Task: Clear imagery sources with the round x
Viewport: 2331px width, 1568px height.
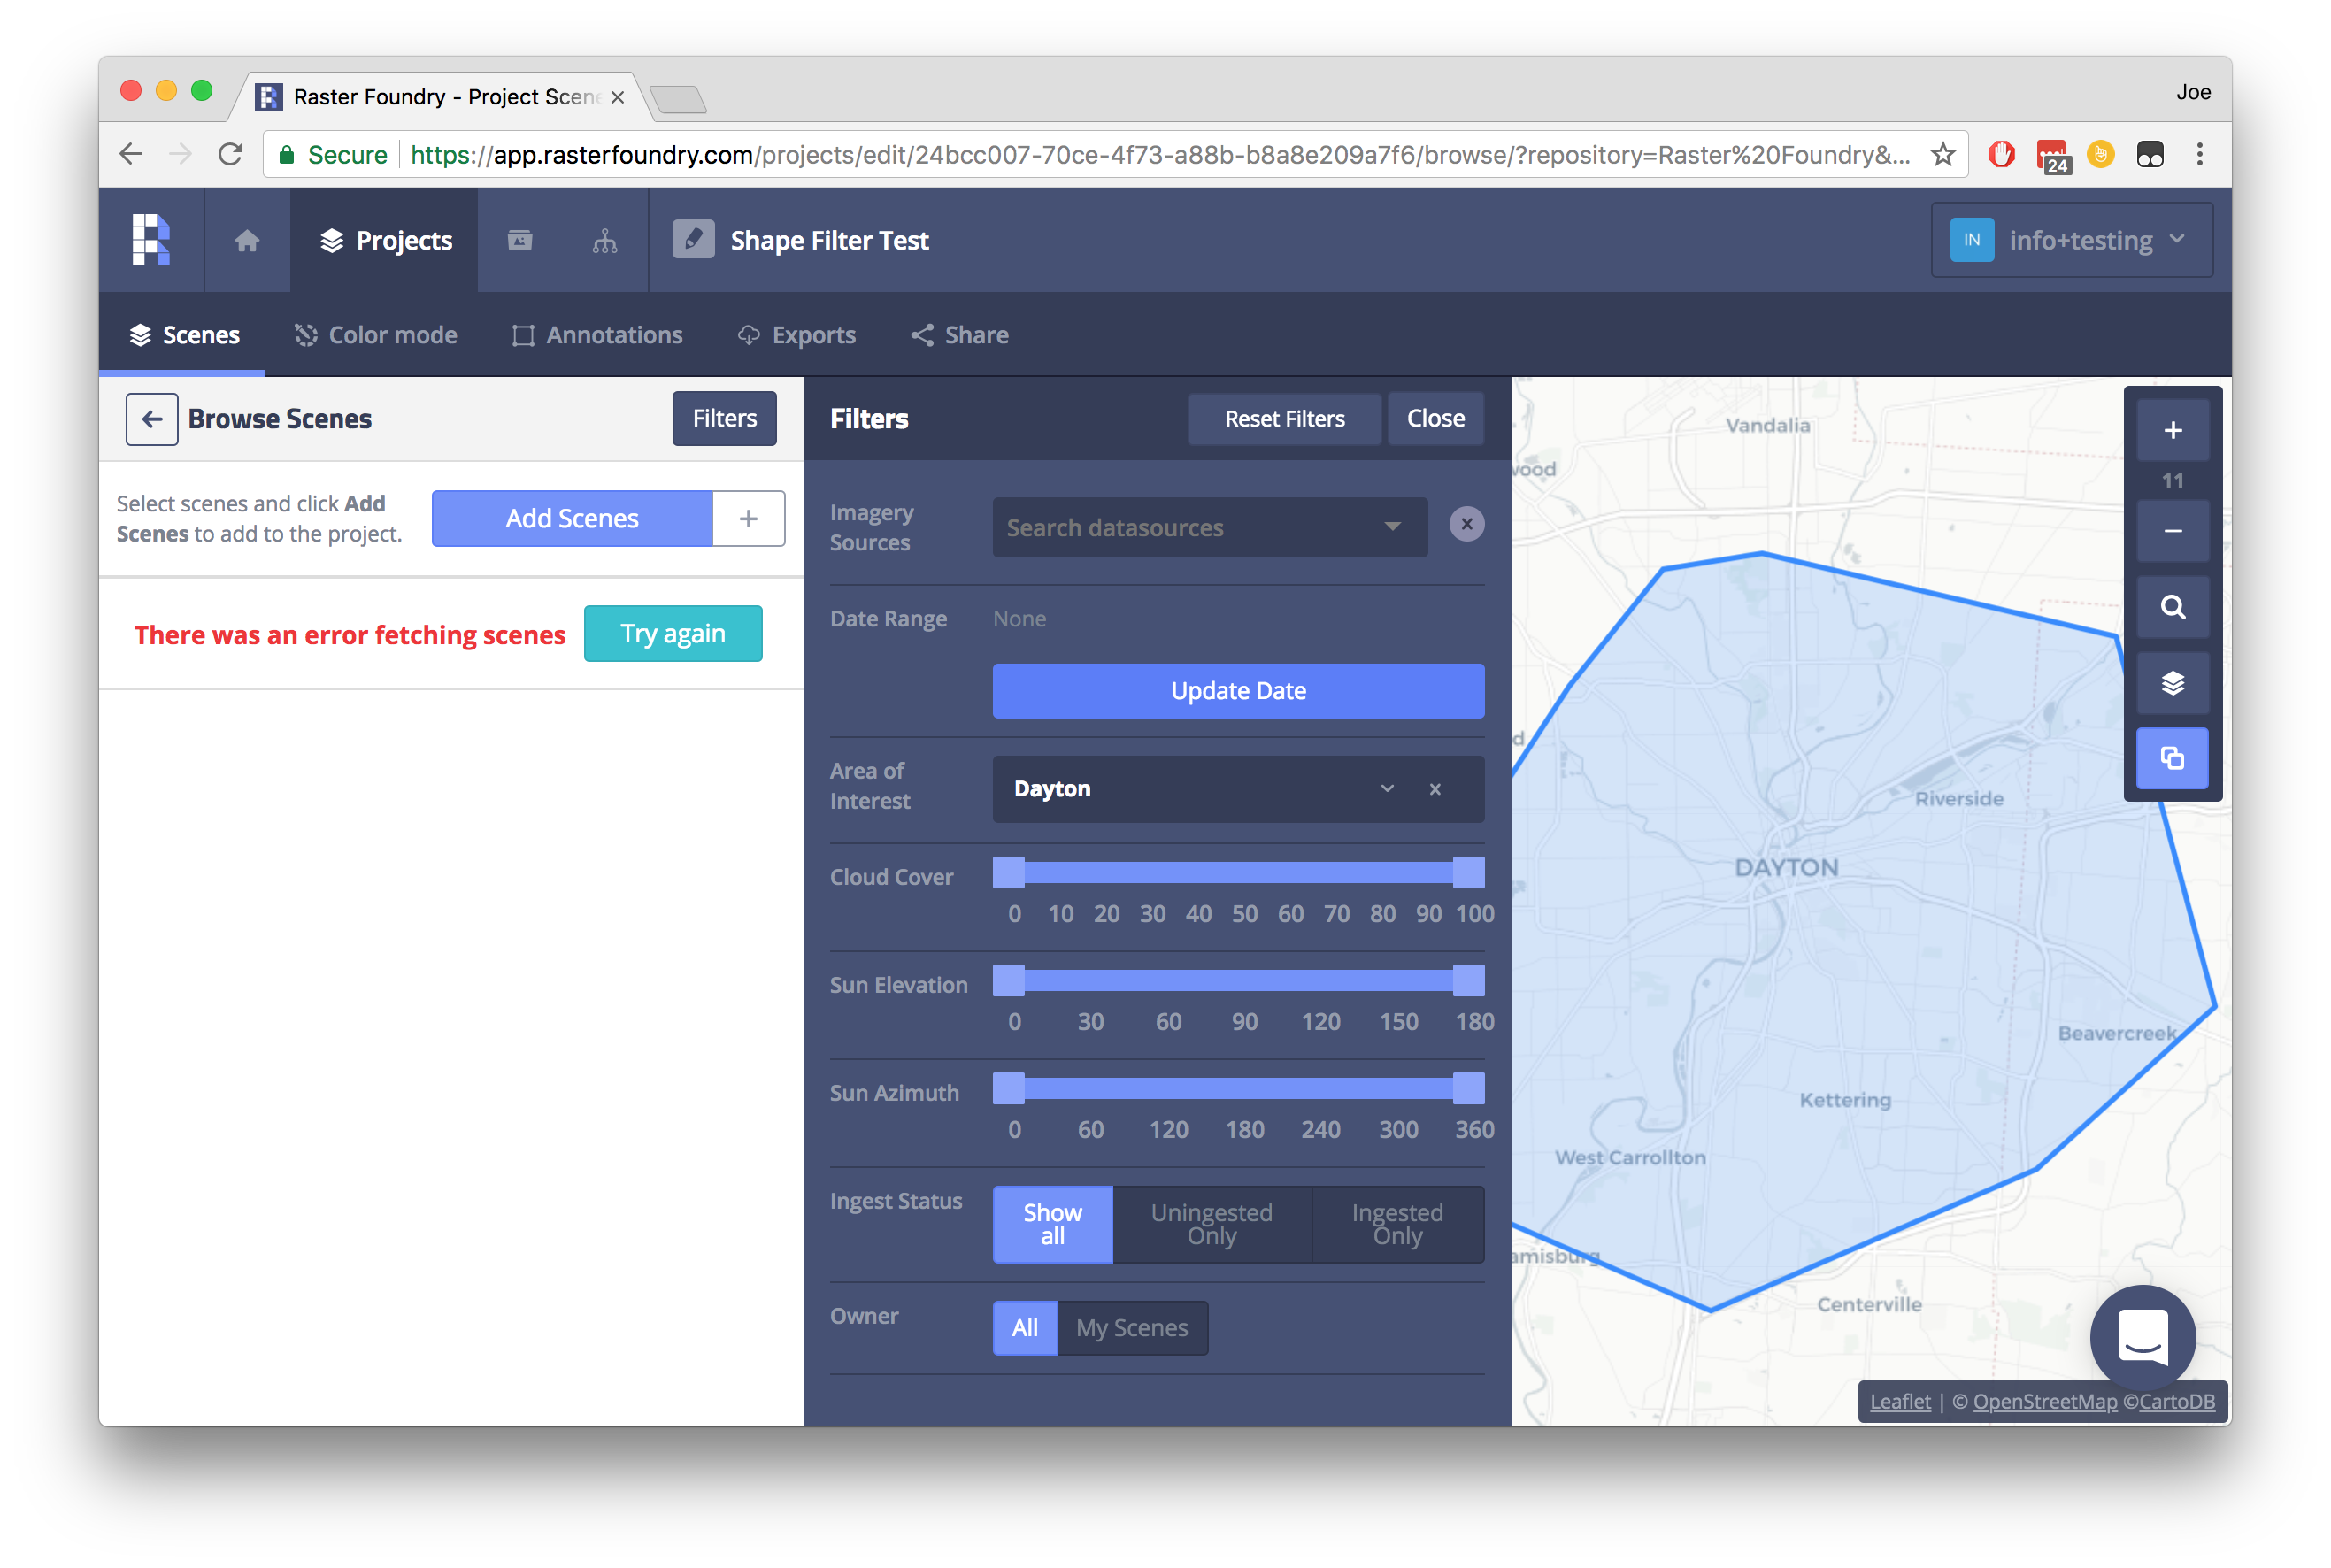Action: tap(1466, 524)
